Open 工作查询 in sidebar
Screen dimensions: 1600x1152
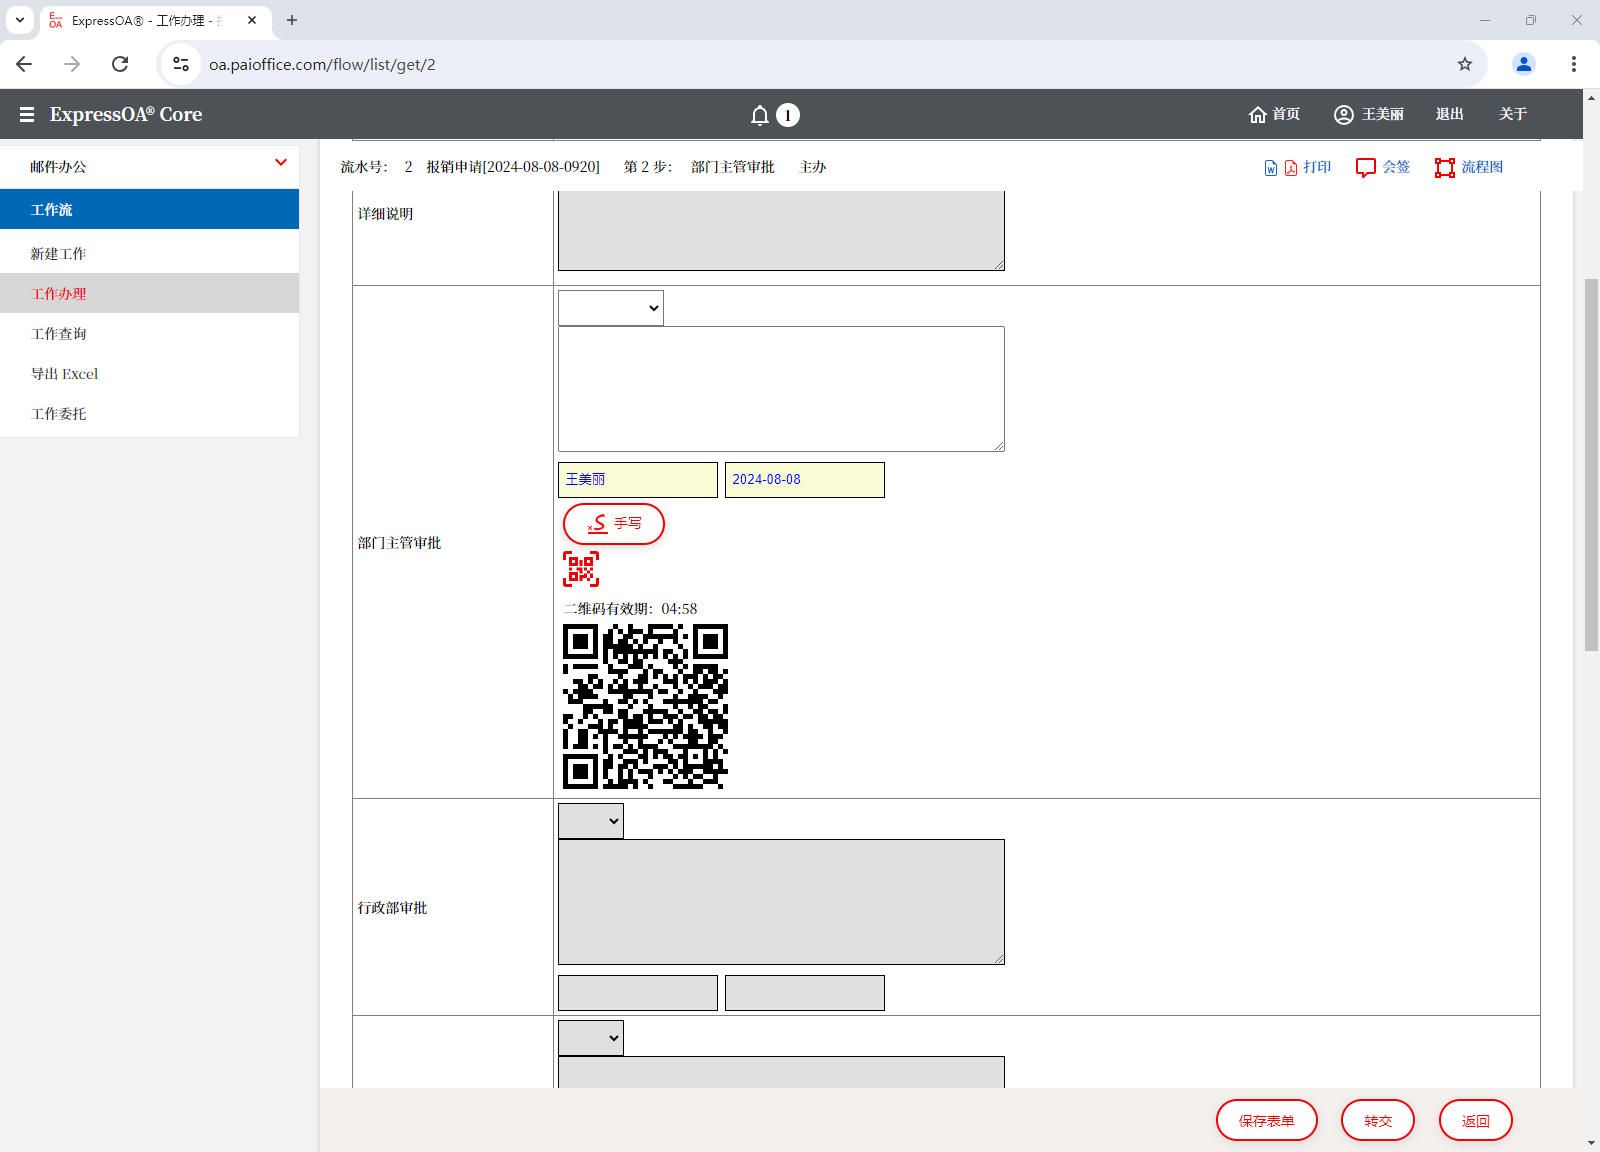click(150, 333)
